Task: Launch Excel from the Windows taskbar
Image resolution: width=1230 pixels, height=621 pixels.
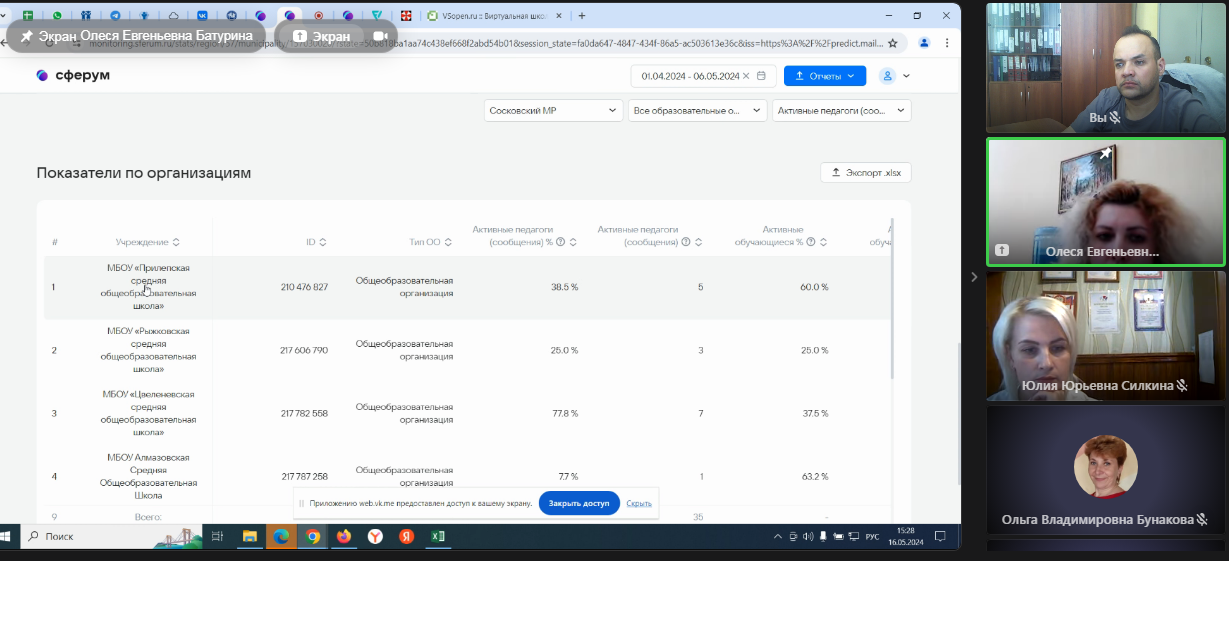Action: point(437,537)
